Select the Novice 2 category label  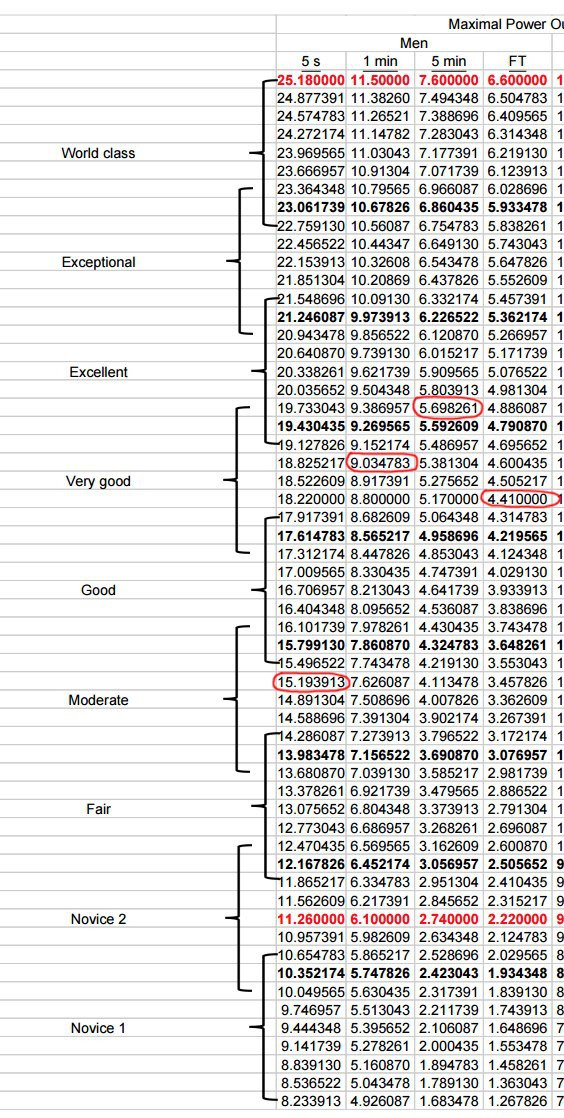pyautogui.click(x=98, y=919)
